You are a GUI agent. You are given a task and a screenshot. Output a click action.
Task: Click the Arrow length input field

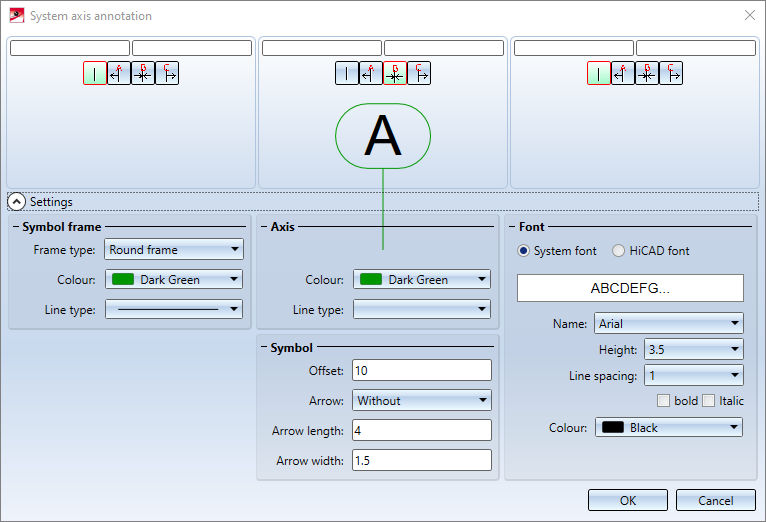(422, 430)
